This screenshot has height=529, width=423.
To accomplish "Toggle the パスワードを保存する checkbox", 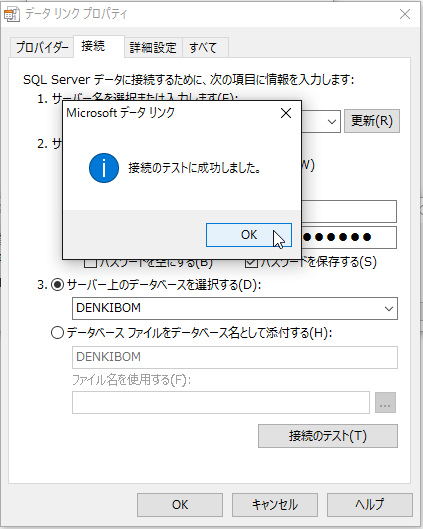I will [251, 262].
